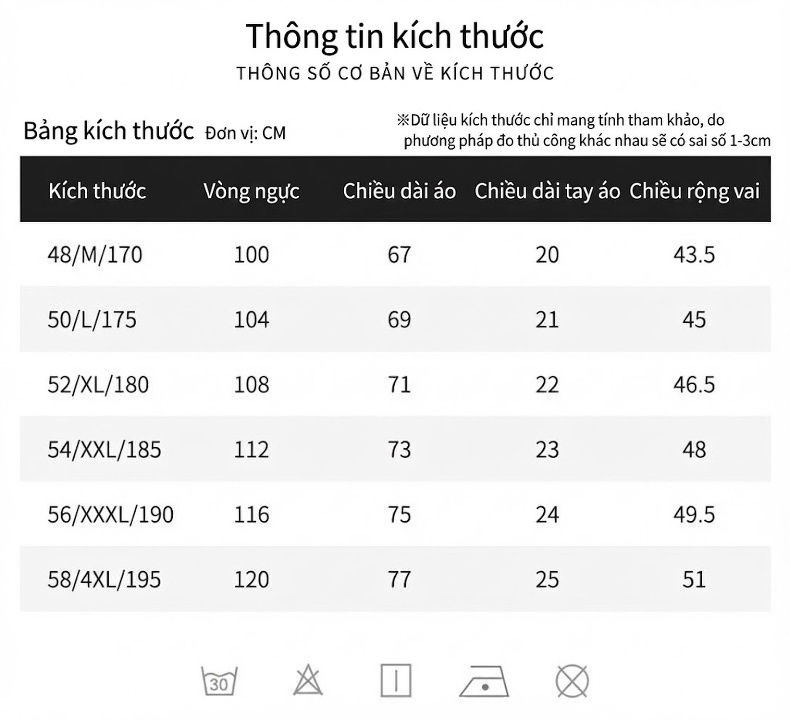Click the Chiều dài áo column header
The width and height of the screenshot is (790, 720).
[x=399, y=191]
